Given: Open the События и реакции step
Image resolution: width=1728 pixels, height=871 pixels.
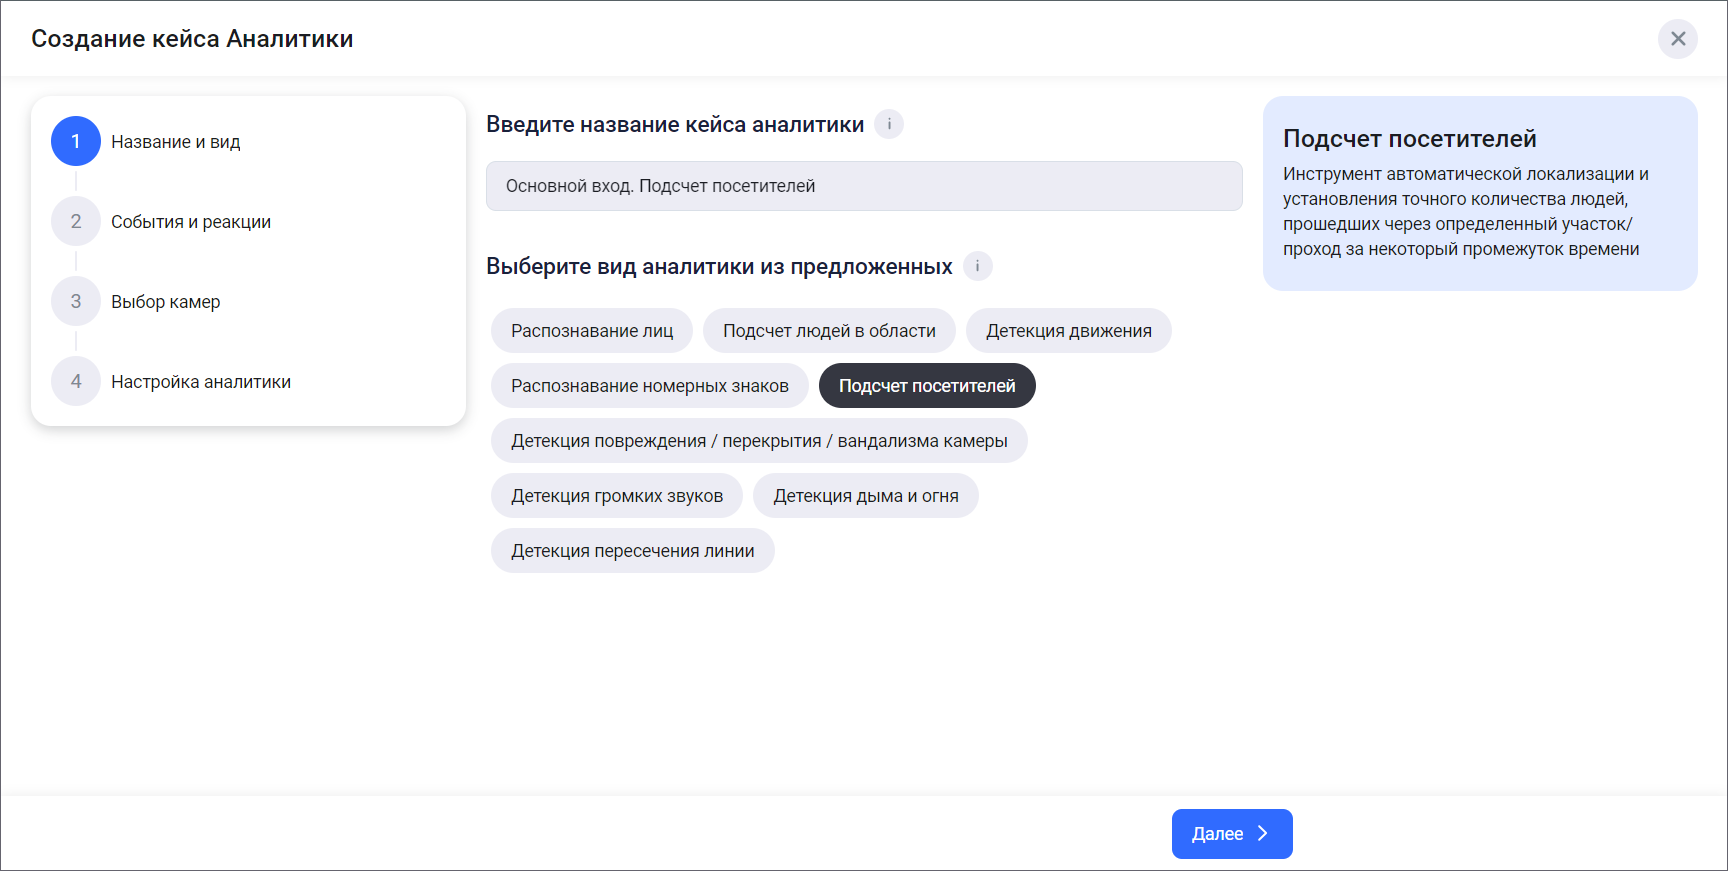Looking at the screenshot, I should (191, 222).
